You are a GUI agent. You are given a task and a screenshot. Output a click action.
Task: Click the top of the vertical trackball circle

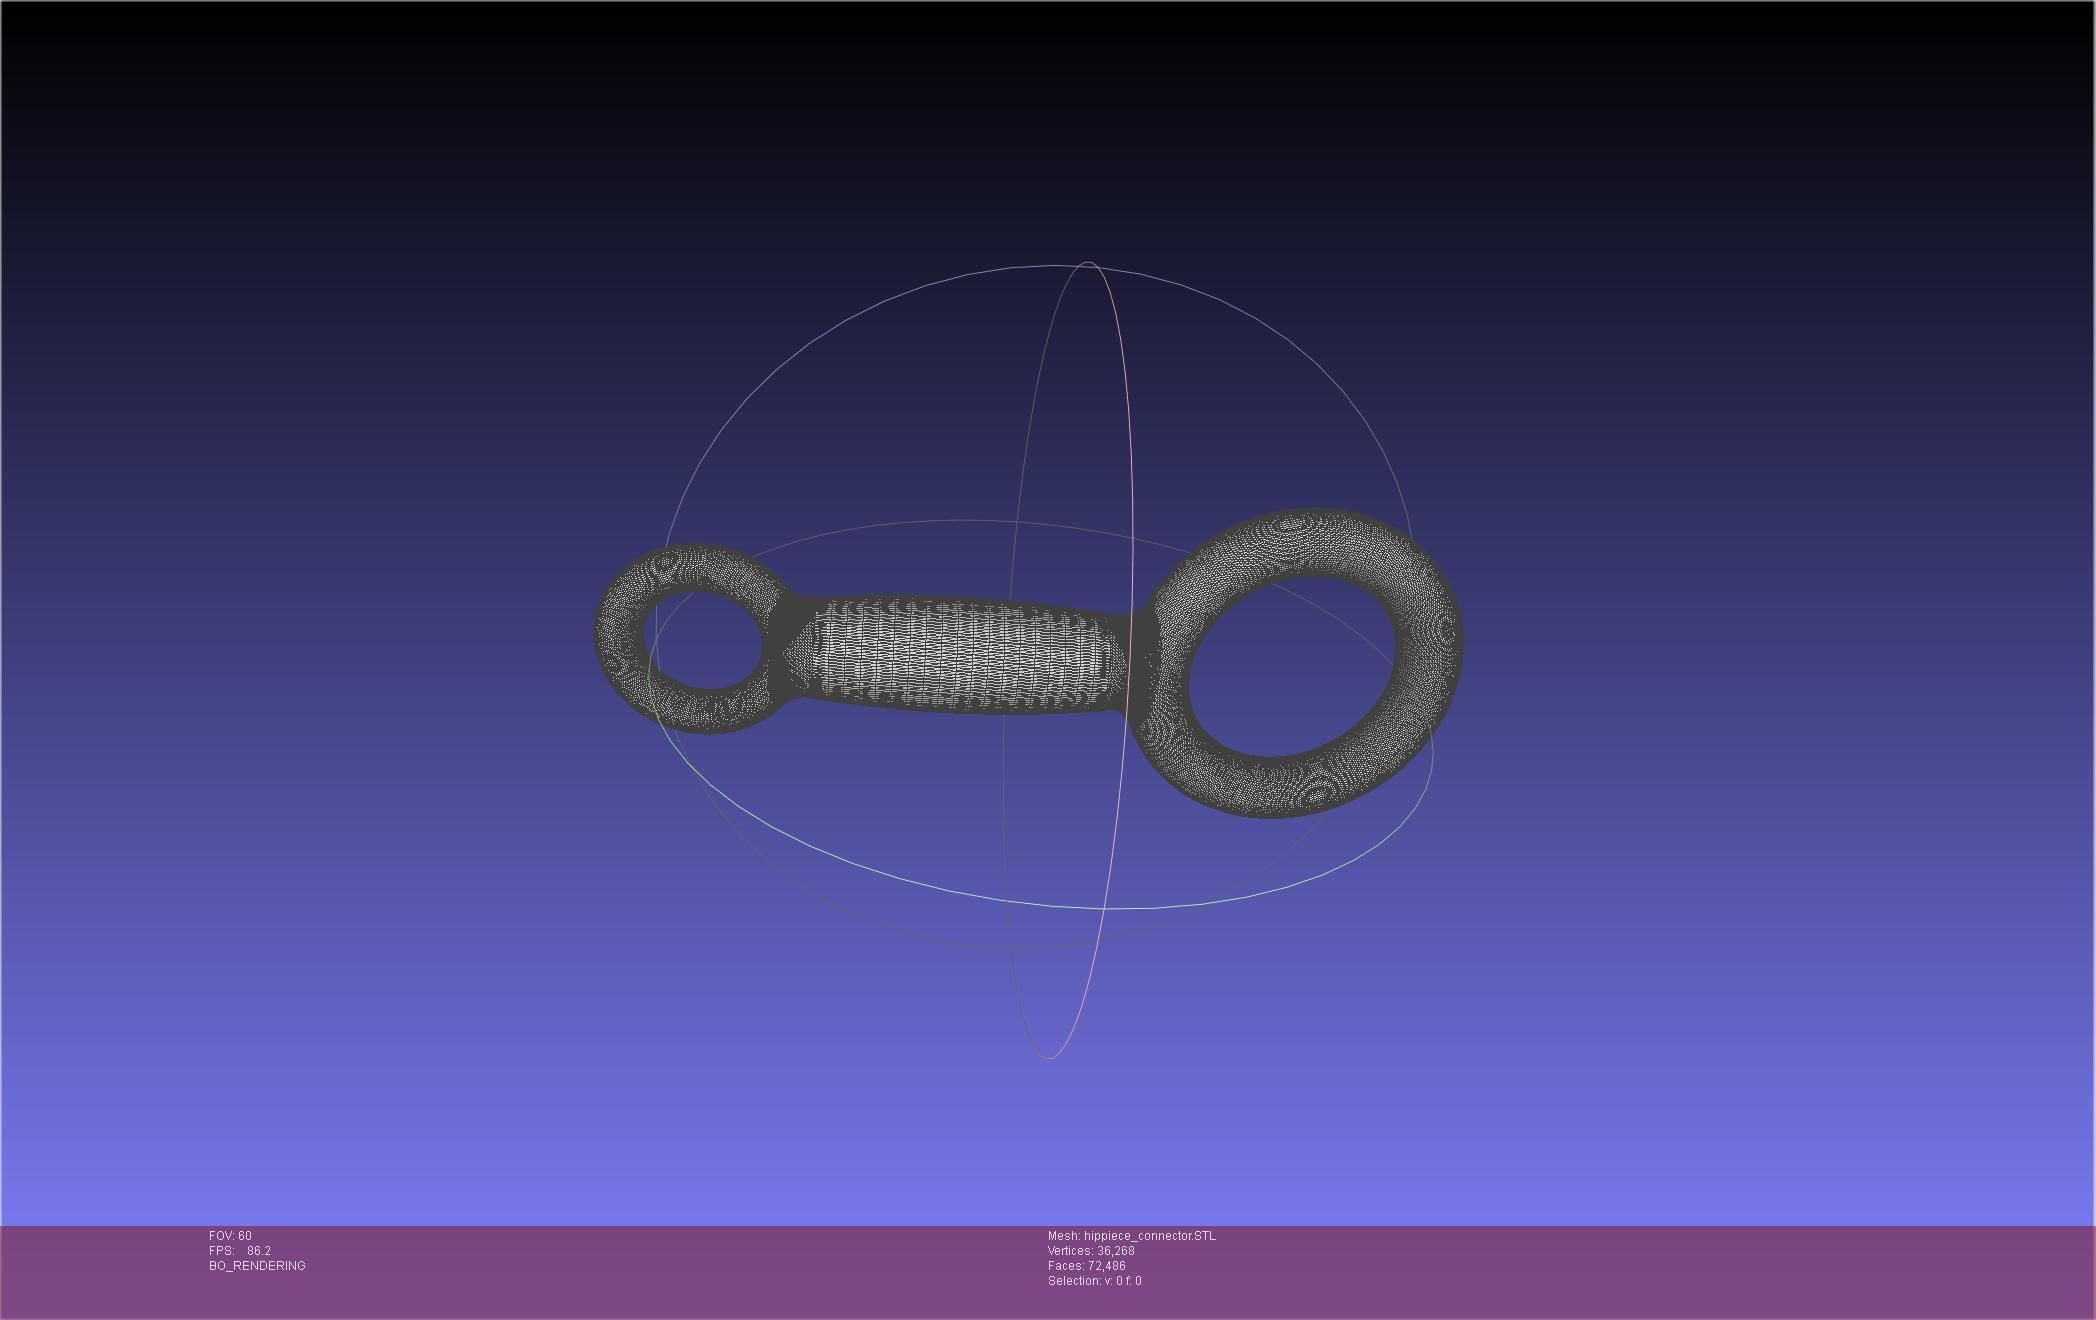1088,263
